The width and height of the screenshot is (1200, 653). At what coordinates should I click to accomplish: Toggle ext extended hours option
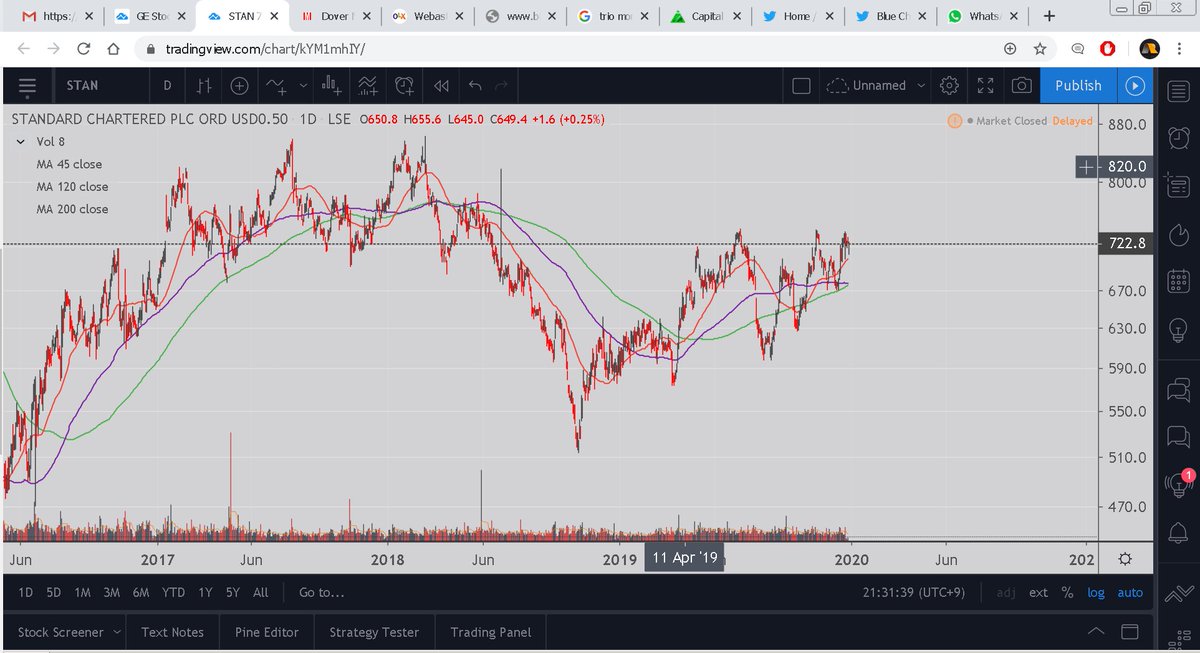(x=1039, y=592)
